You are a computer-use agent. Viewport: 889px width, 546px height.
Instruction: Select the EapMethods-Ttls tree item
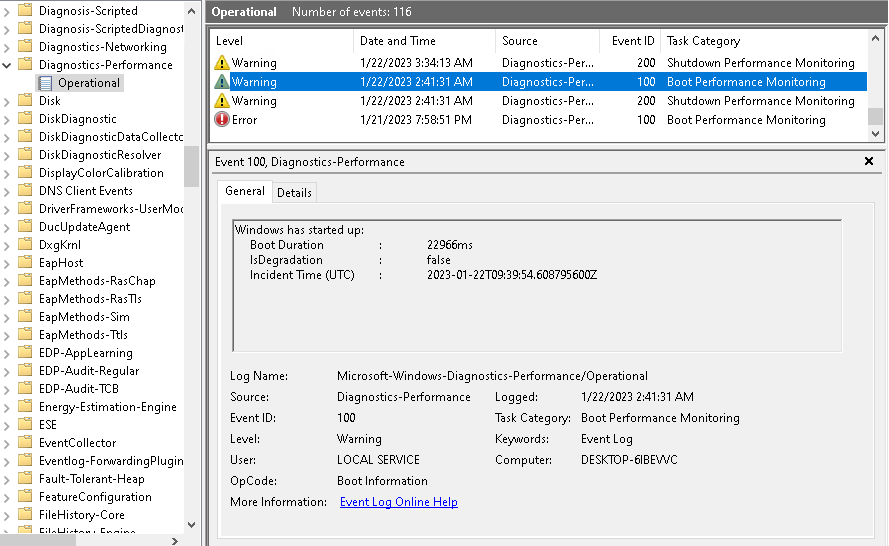83,335
